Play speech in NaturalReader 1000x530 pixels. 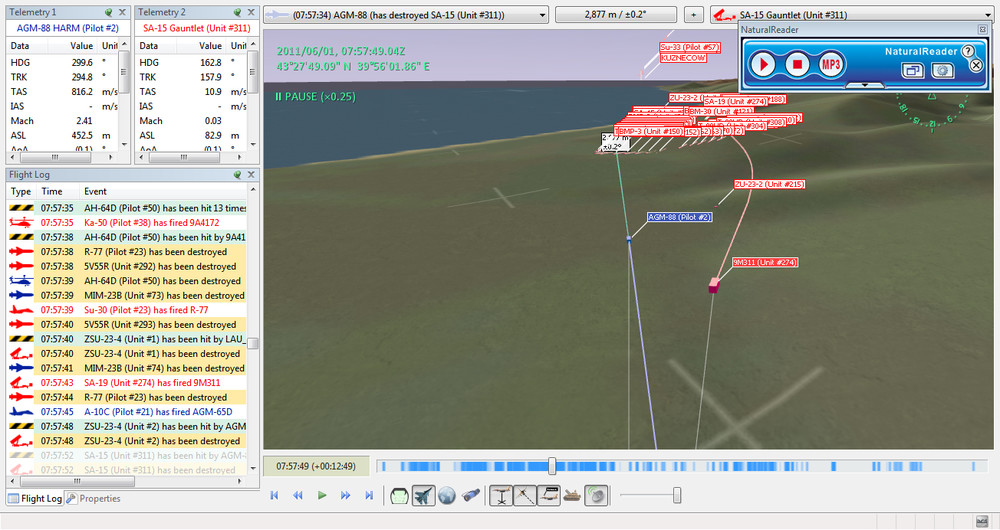(x=762, y=64)
